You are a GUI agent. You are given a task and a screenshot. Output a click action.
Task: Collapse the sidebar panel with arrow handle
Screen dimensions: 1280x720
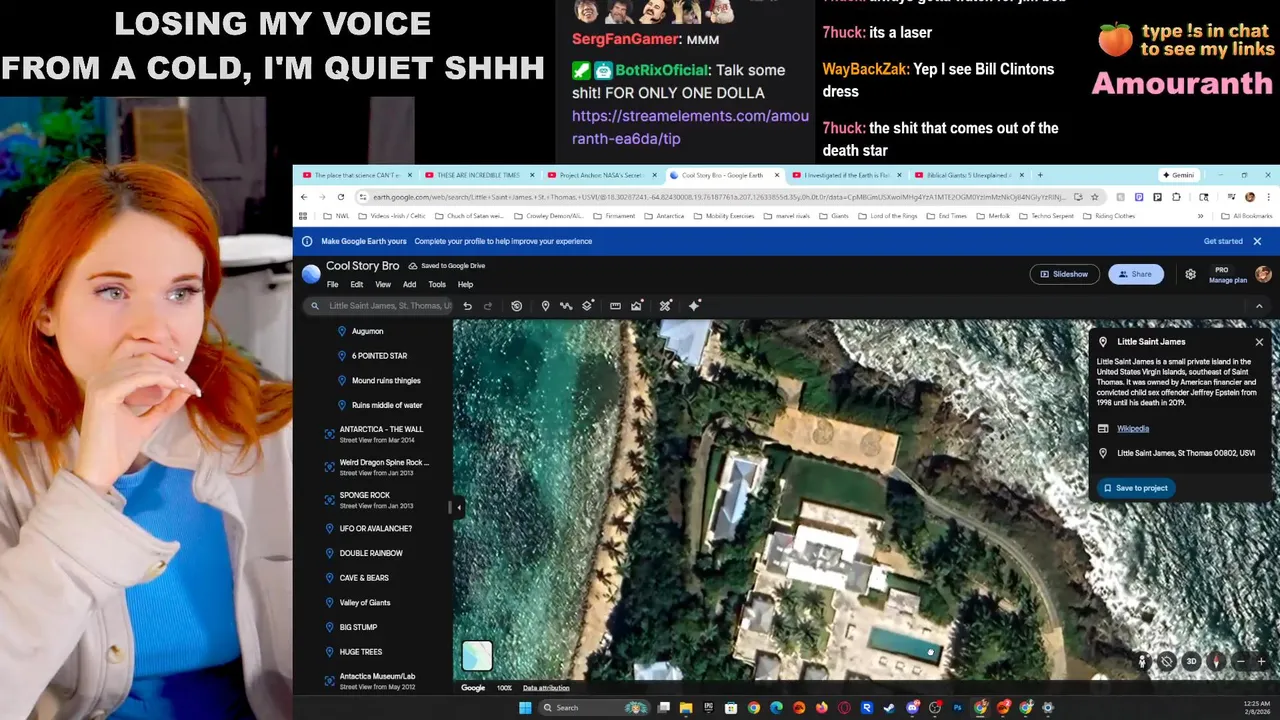click(x=458, y=508)
